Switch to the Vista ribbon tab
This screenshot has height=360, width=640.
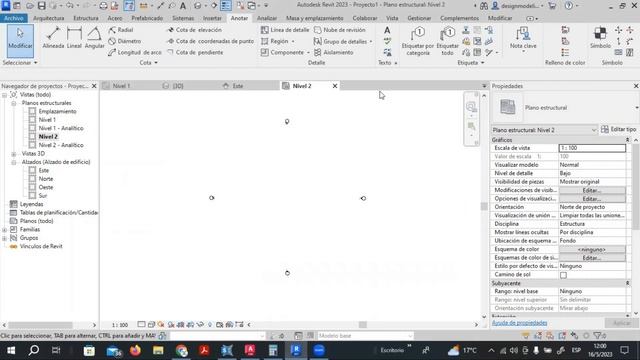pos(392,18)
